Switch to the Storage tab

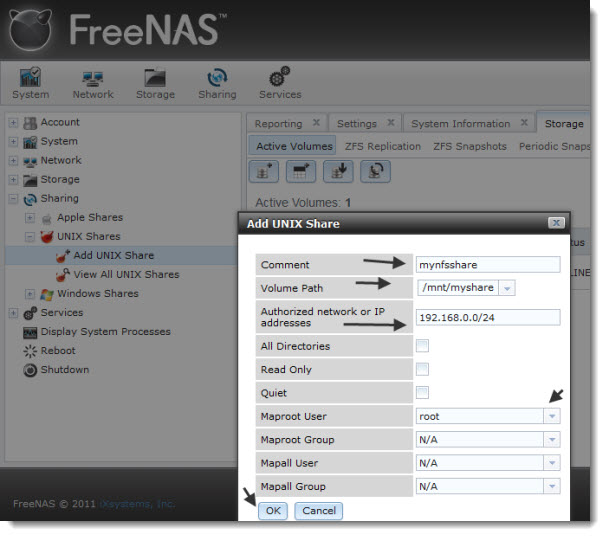[x=564, y=124]
